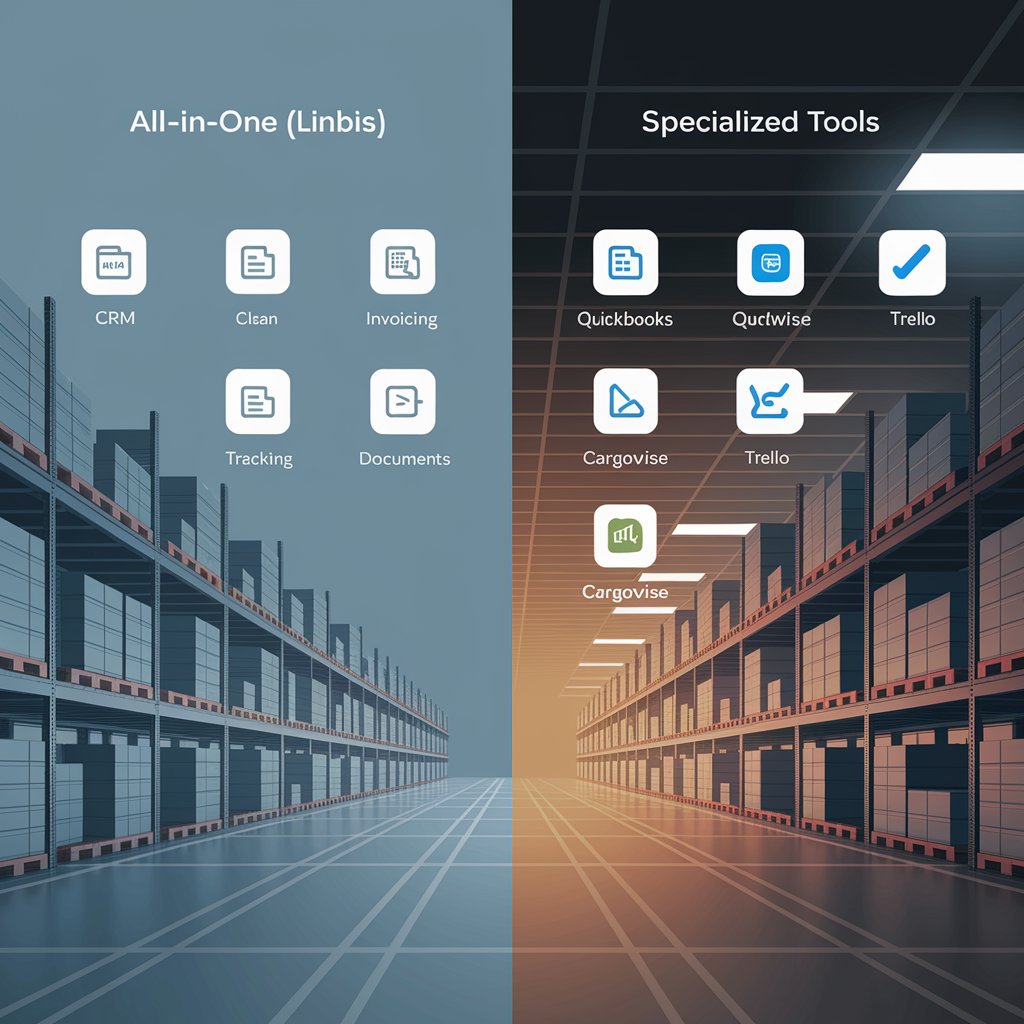
Task: Click the Quctwise label
Action: click(x=771, y=319)
